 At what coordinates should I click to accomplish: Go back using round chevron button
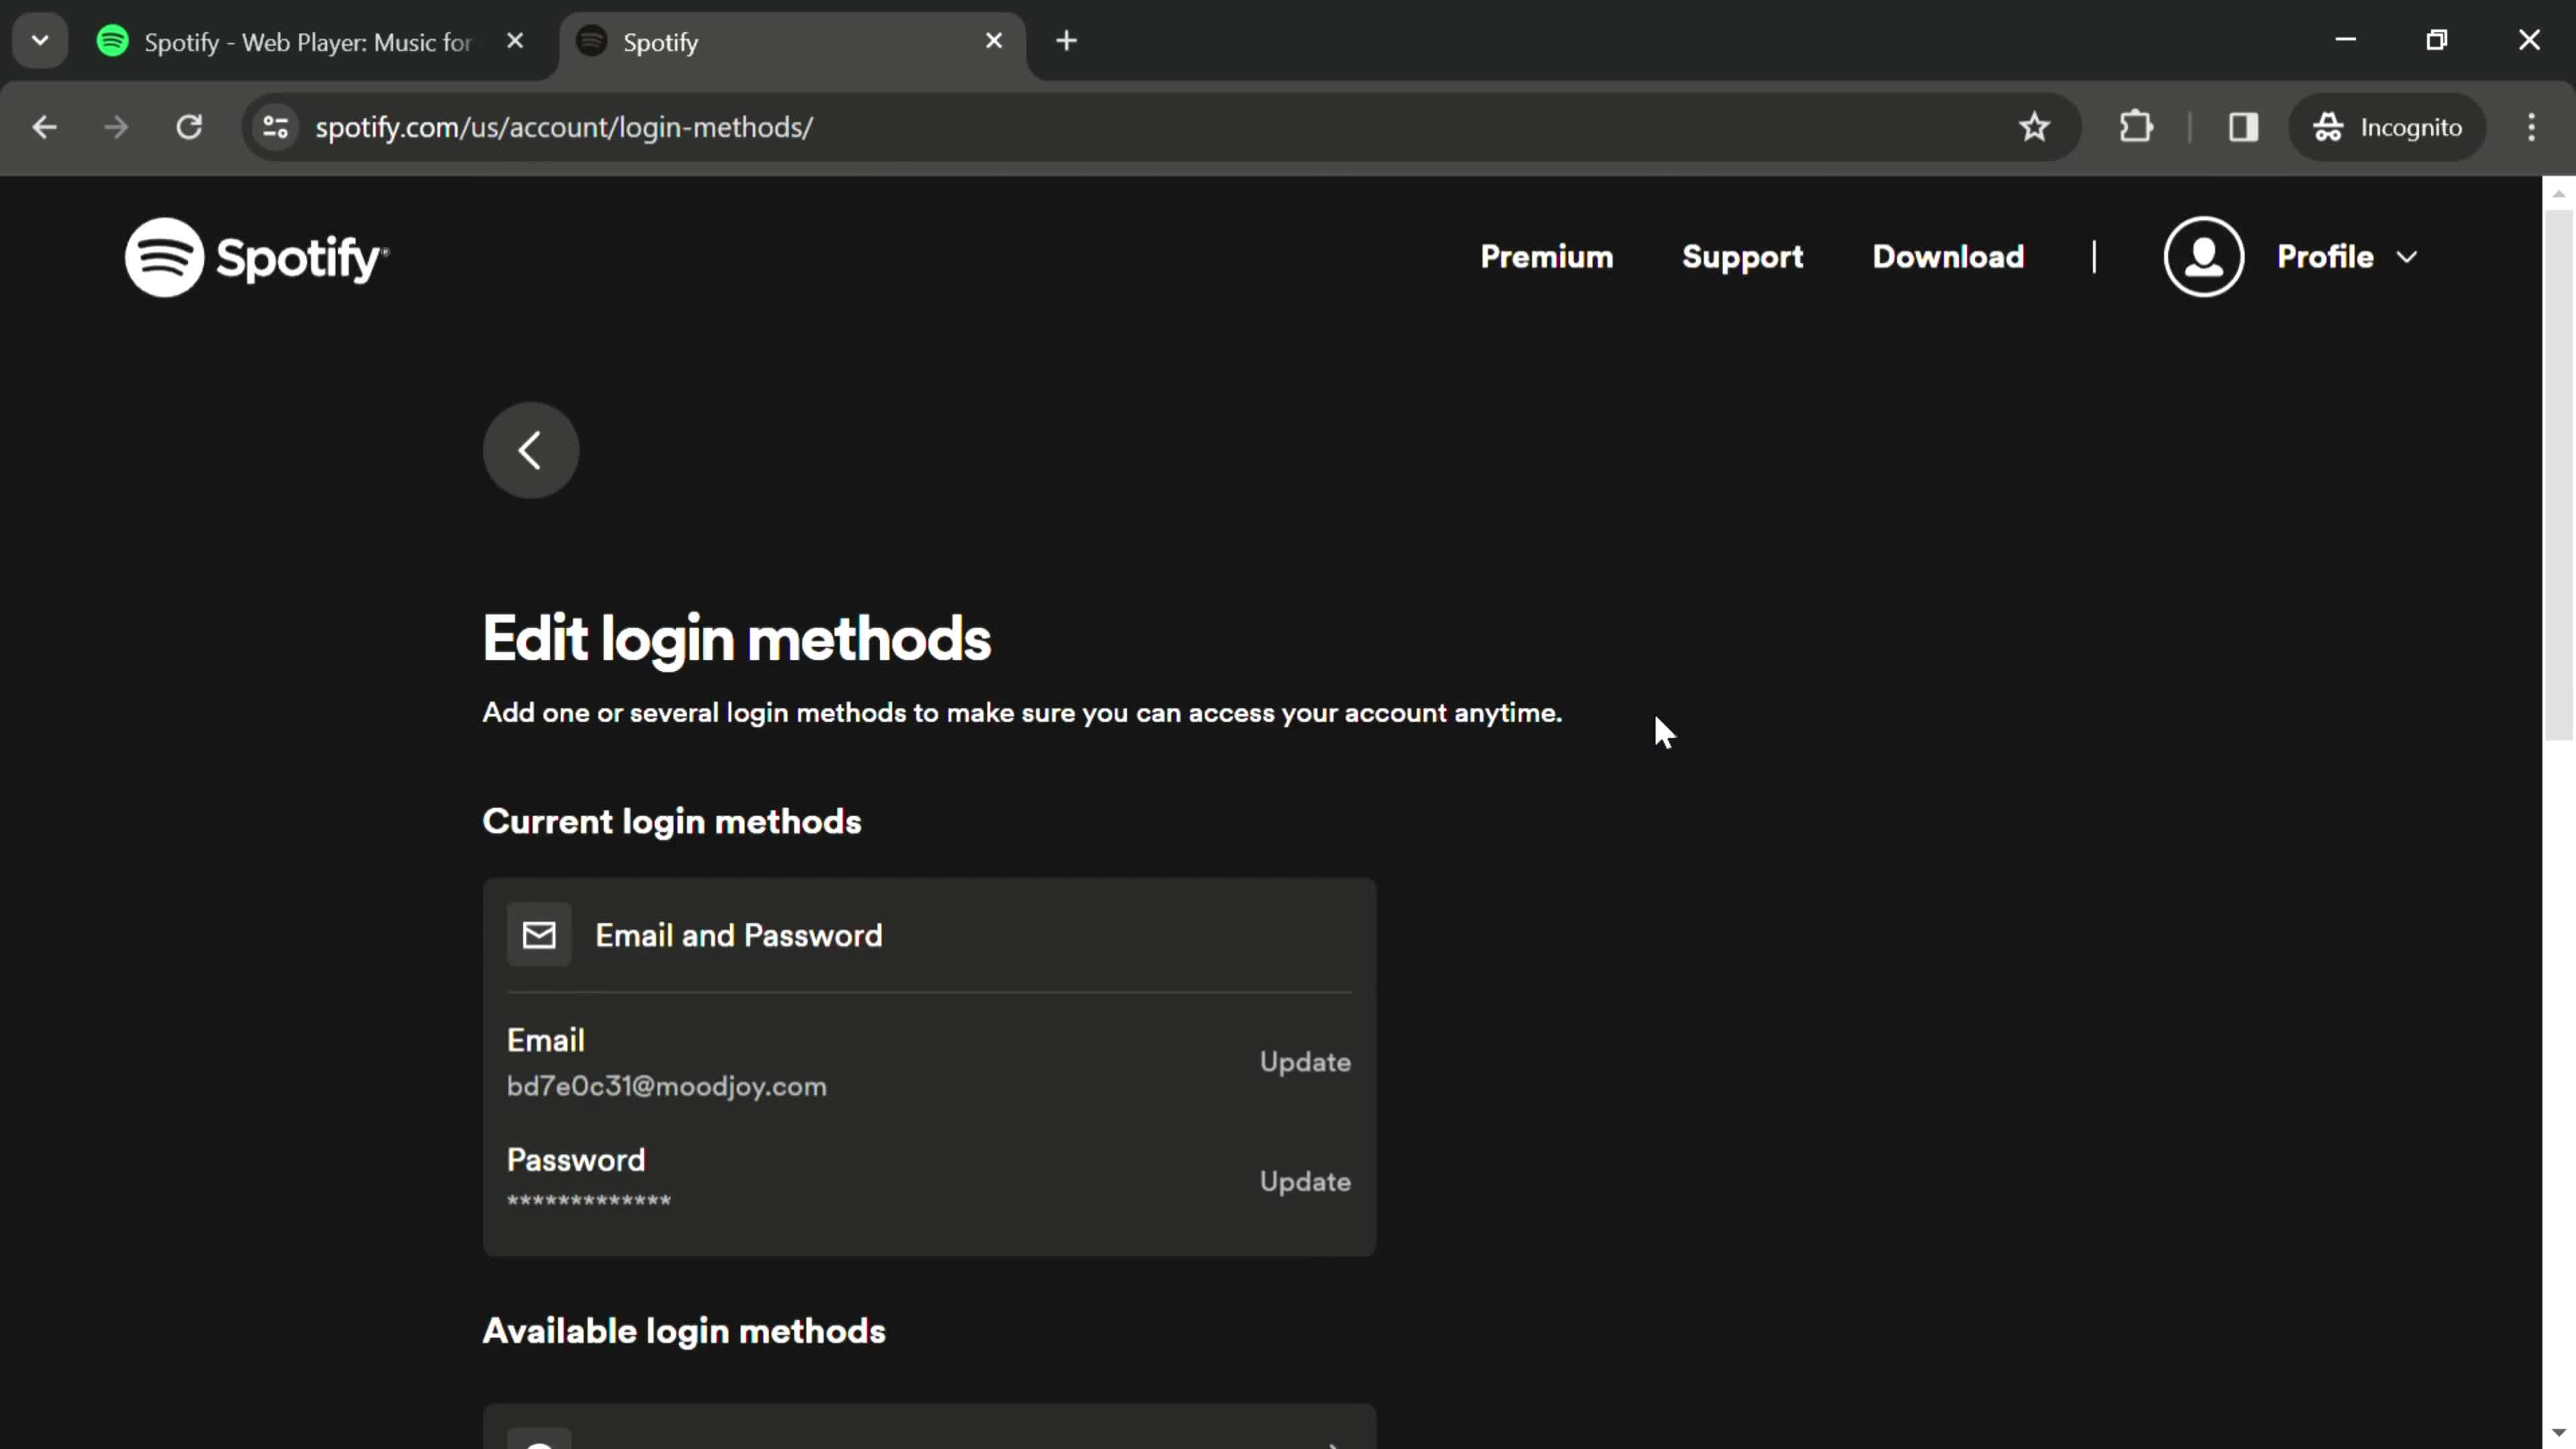531,450
